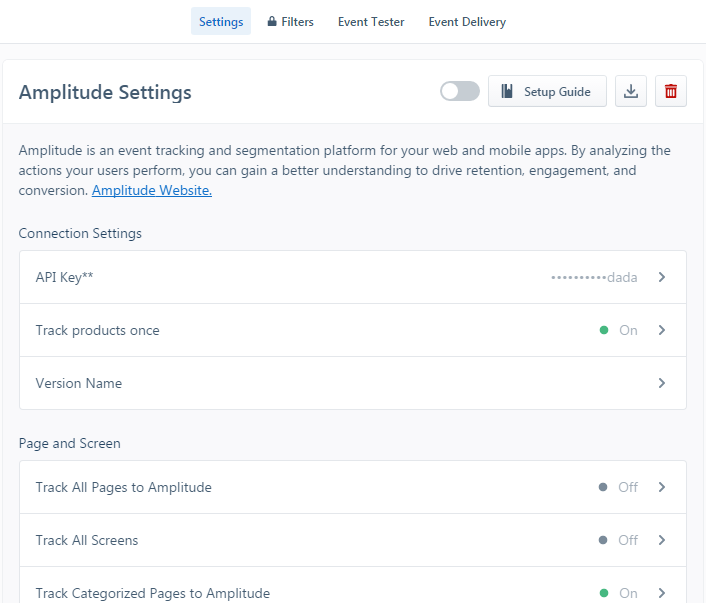Viewport: 706px width, 603px height.
Task: Open the Event Delivery tab
Action: click(467, 22)
